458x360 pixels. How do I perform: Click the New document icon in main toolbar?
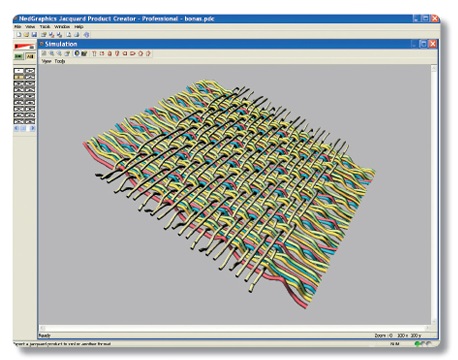pos(19,34)
